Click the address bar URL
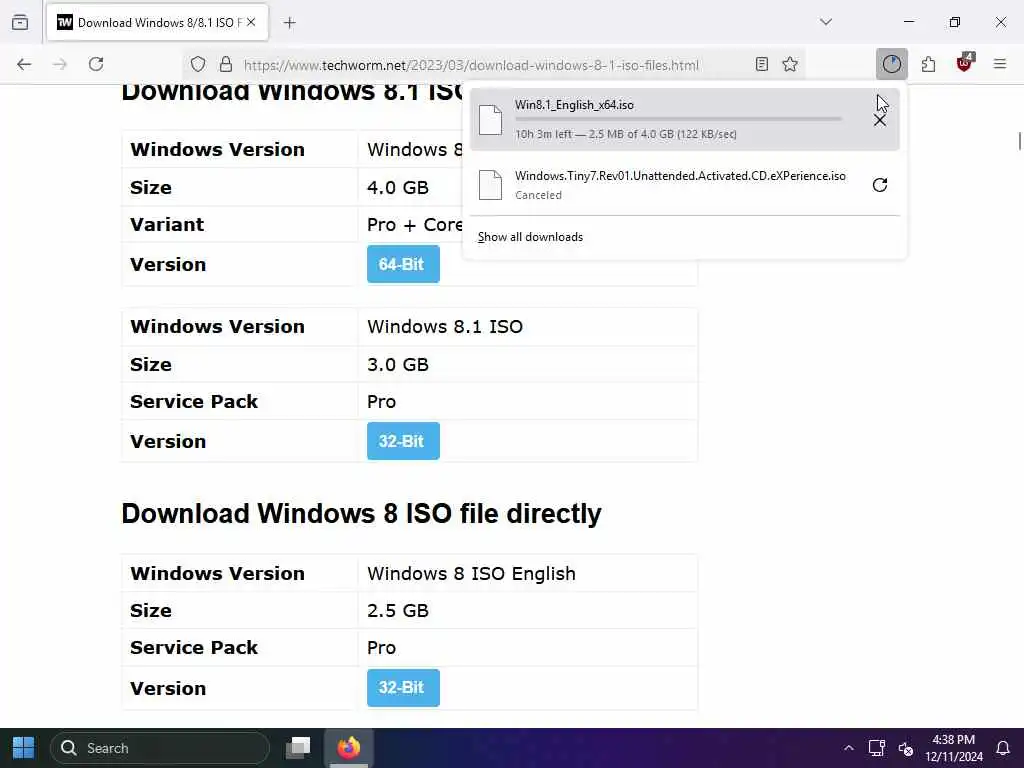This screenshot has height=768, width=1024. tap(471, 65)
